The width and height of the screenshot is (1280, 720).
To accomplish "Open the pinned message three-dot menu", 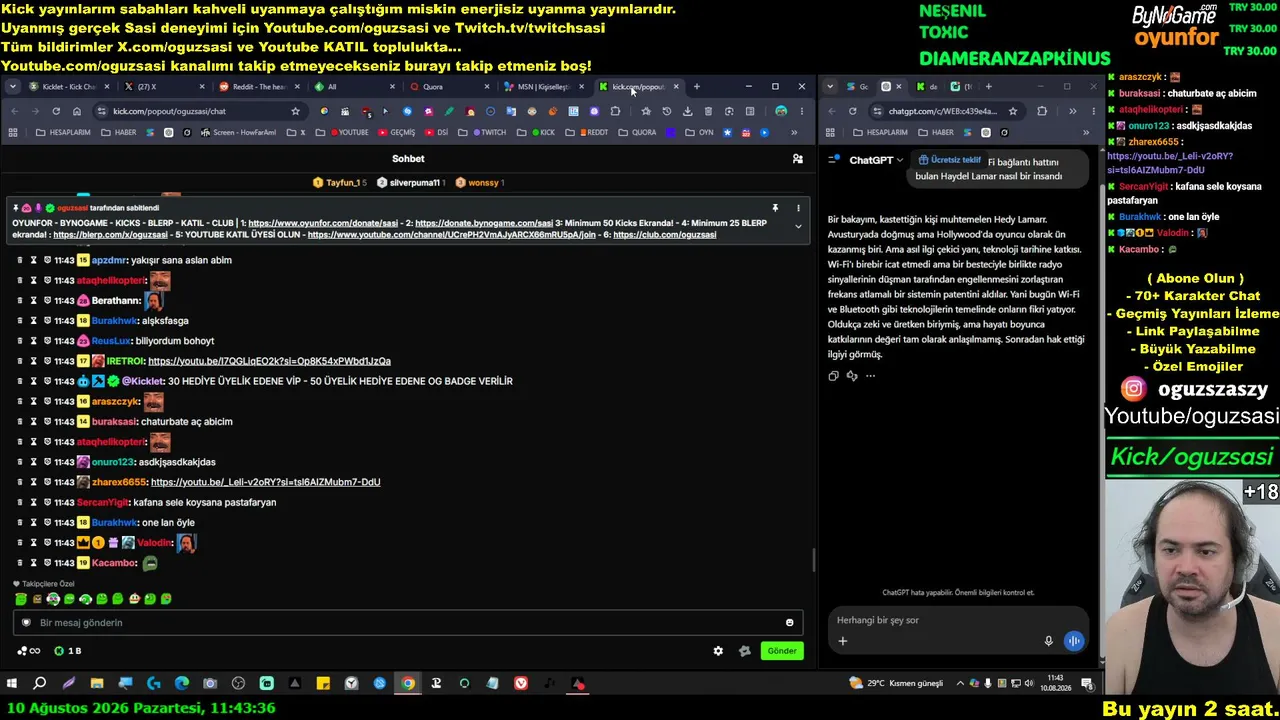I will click(x=798, y=208).
